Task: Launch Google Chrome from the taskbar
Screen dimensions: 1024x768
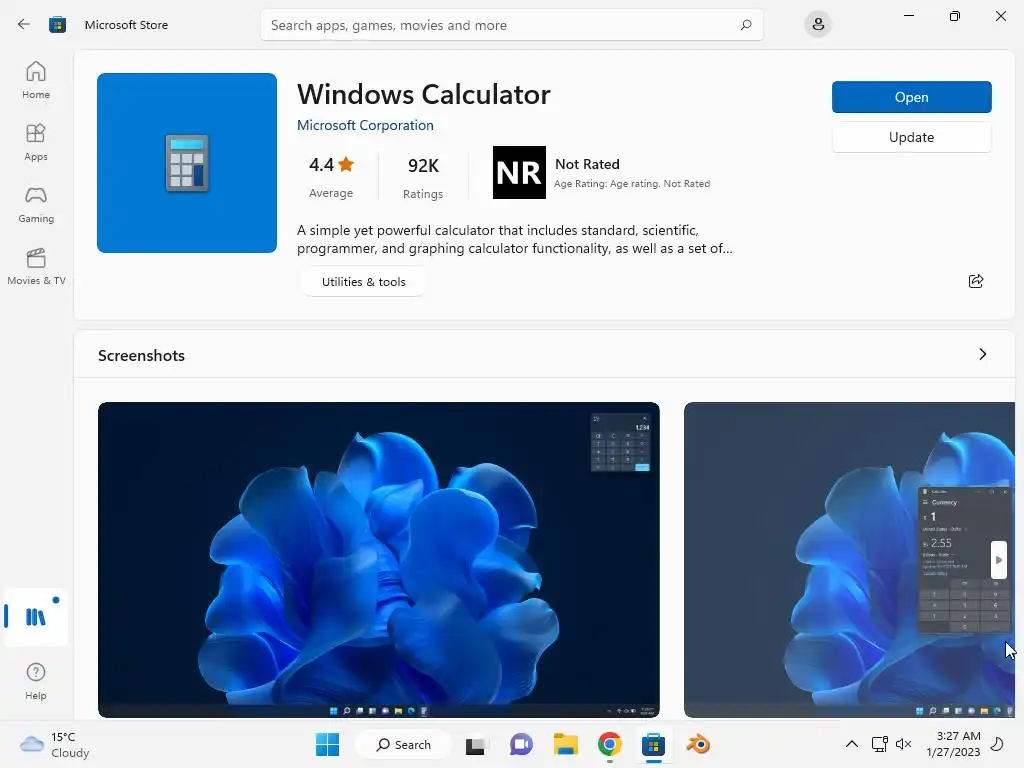Action: [609, 744]
